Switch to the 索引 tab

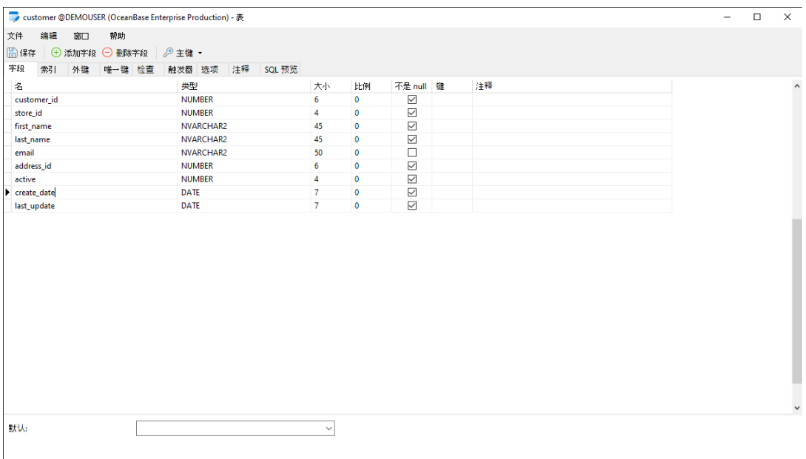(48, 70)
